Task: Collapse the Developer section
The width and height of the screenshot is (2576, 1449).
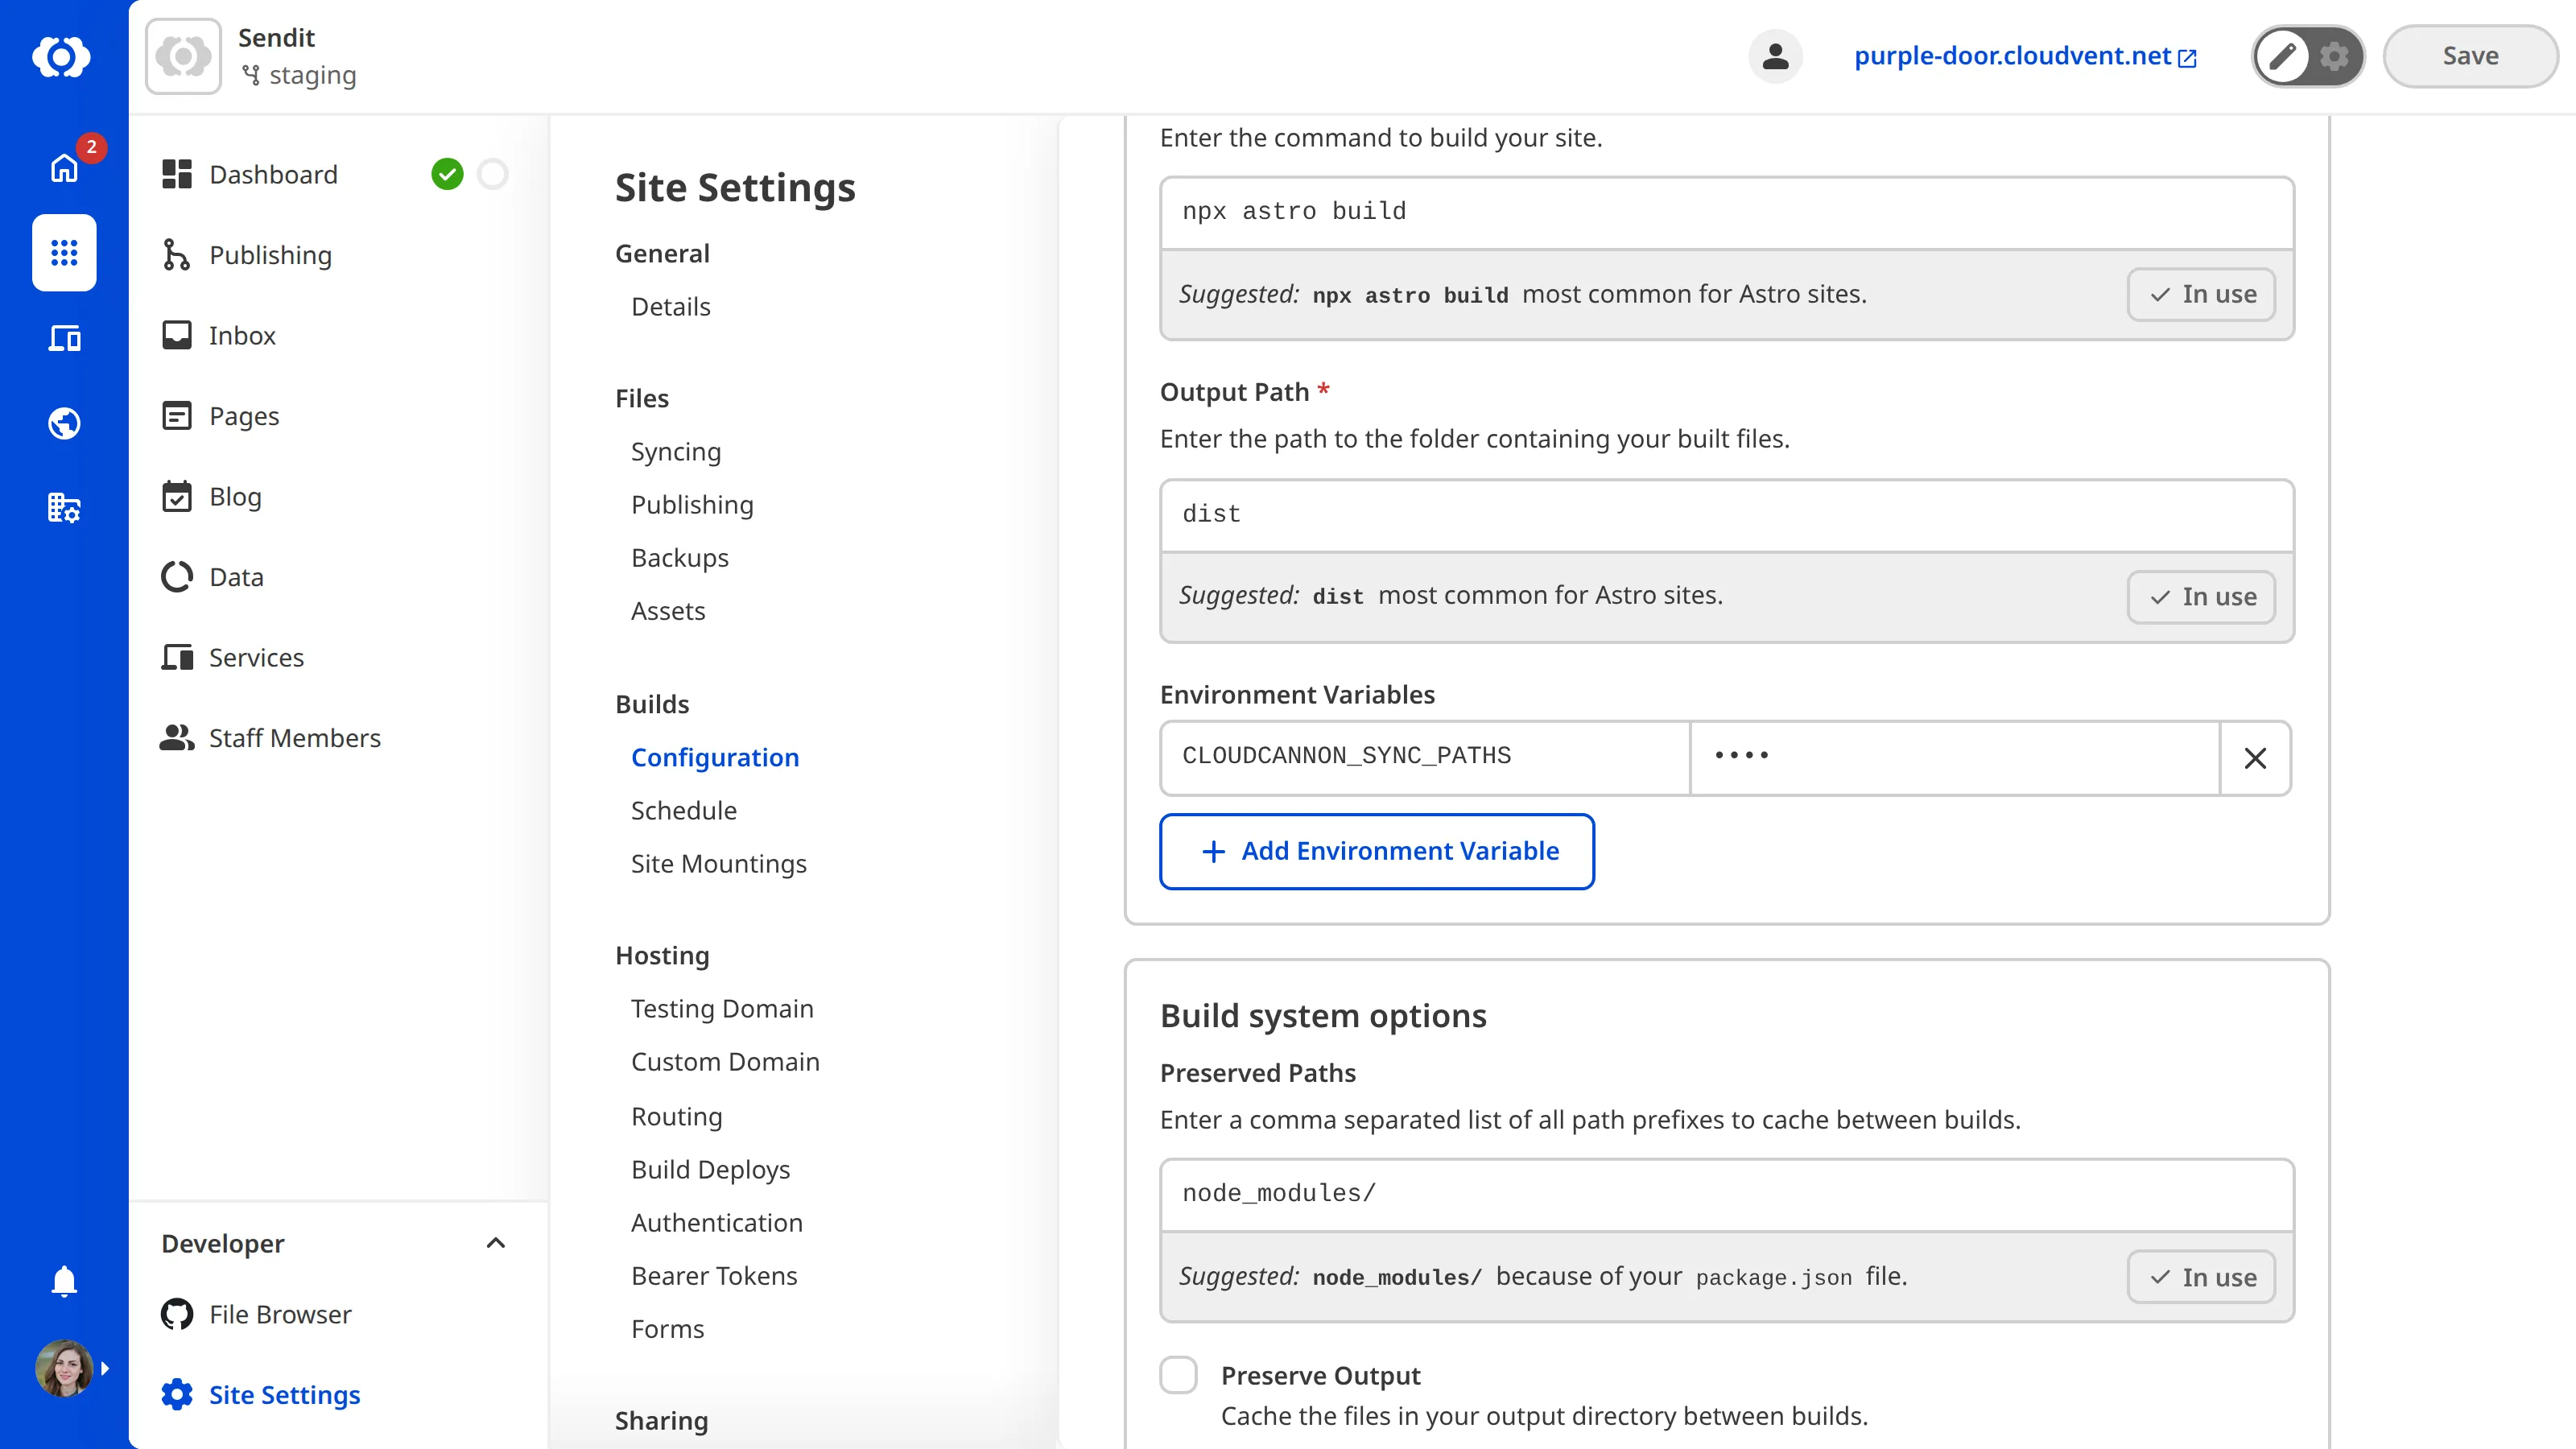Action: point(497,1243)
